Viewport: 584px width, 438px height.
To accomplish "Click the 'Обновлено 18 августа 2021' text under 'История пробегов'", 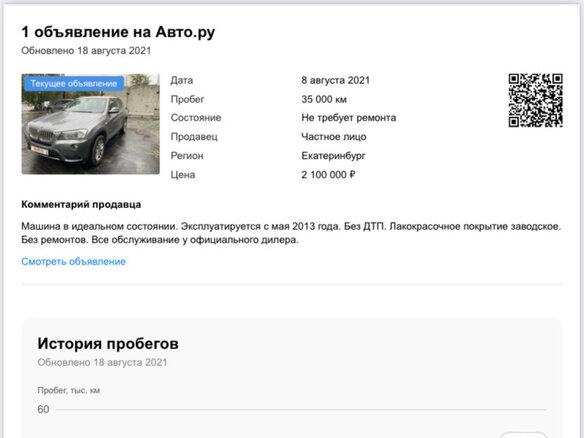I will tap(102, 362).
